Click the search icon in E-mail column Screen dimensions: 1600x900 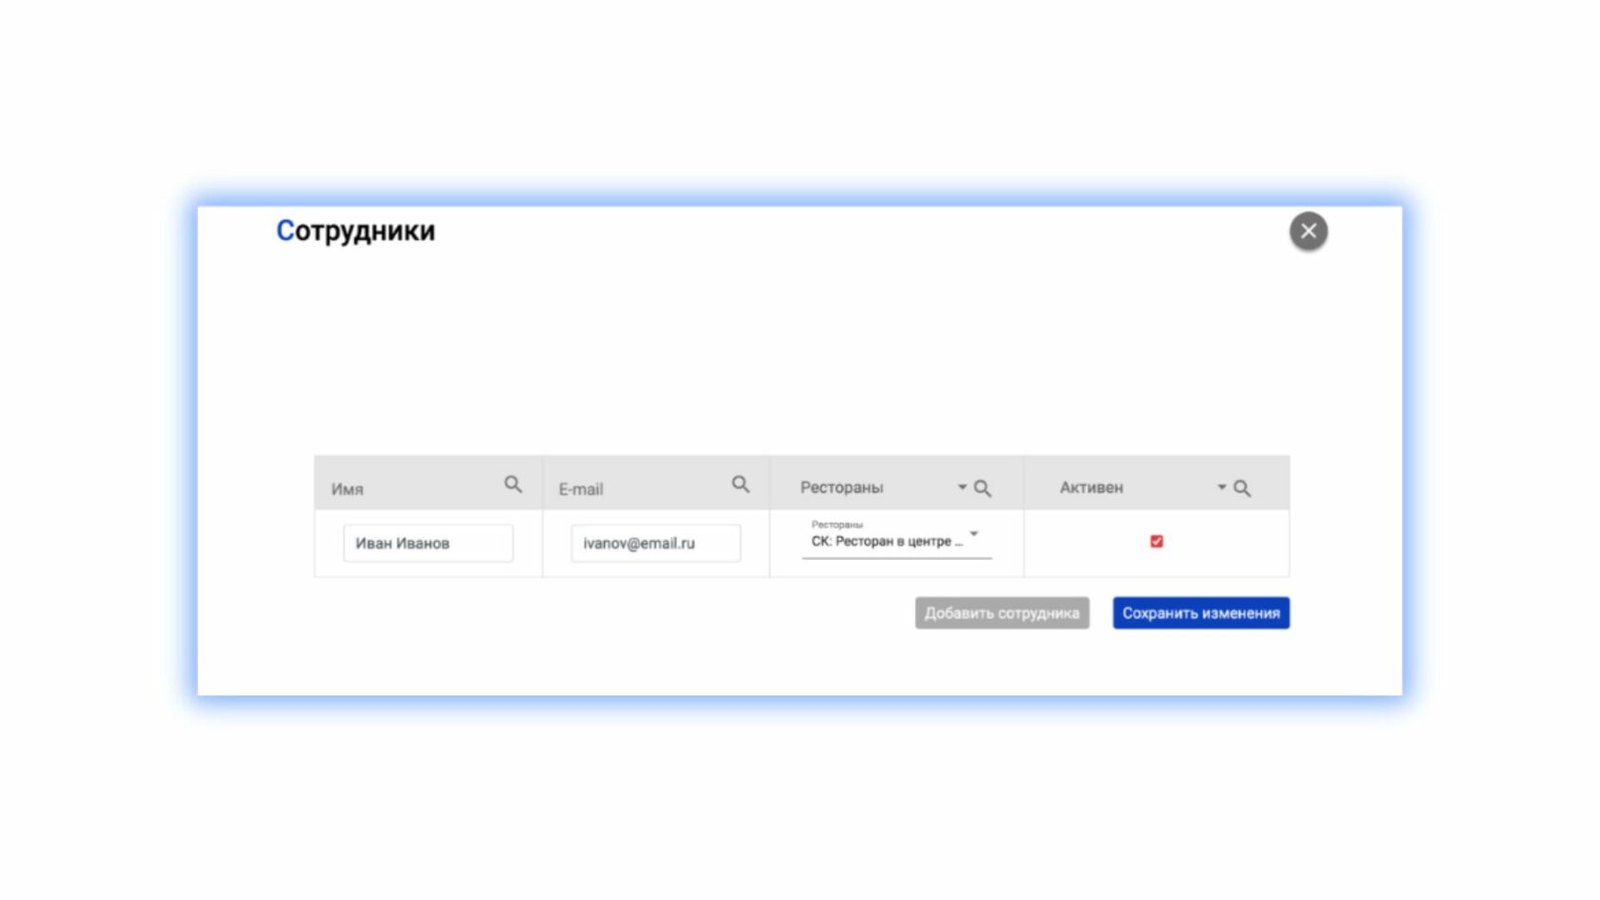pos(741,485)
